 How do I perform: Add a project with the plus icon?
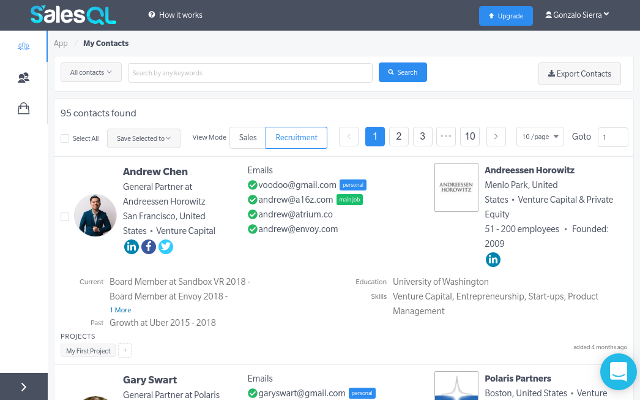pos(125,351)
